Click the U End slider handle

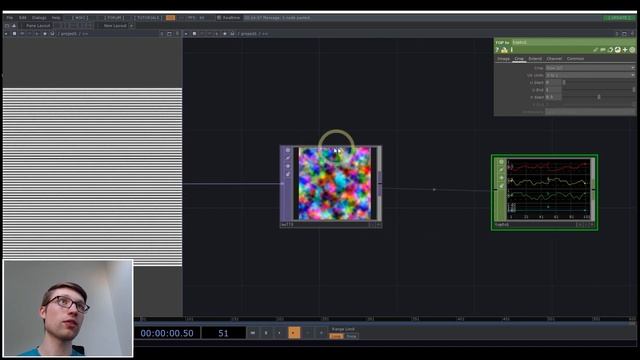[634, 90]
